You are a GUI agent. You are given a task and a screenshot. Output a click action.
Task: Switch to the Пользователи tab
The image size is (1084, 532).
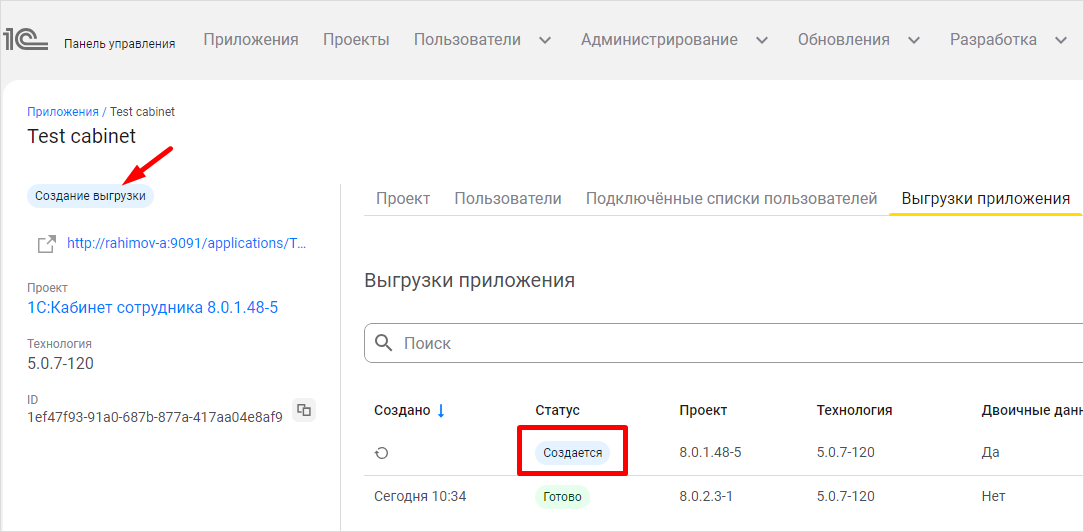(507, 199)
